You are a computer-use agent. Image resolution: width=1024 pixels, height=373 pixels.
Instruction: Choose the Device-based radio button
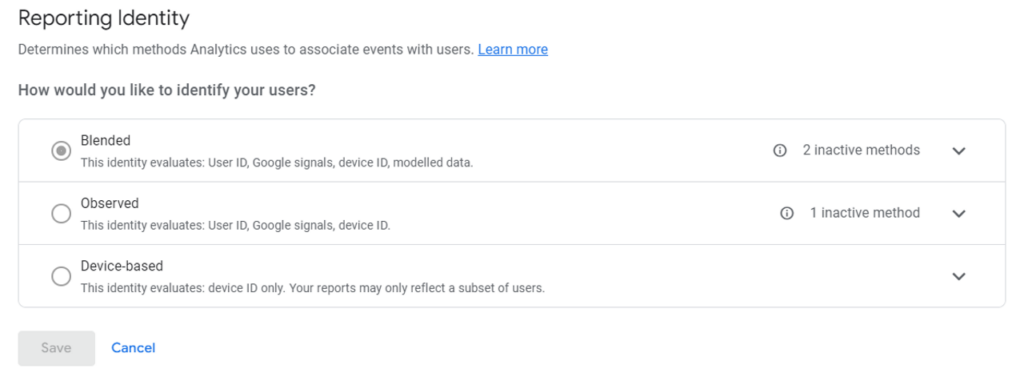[x=61, y=276]
